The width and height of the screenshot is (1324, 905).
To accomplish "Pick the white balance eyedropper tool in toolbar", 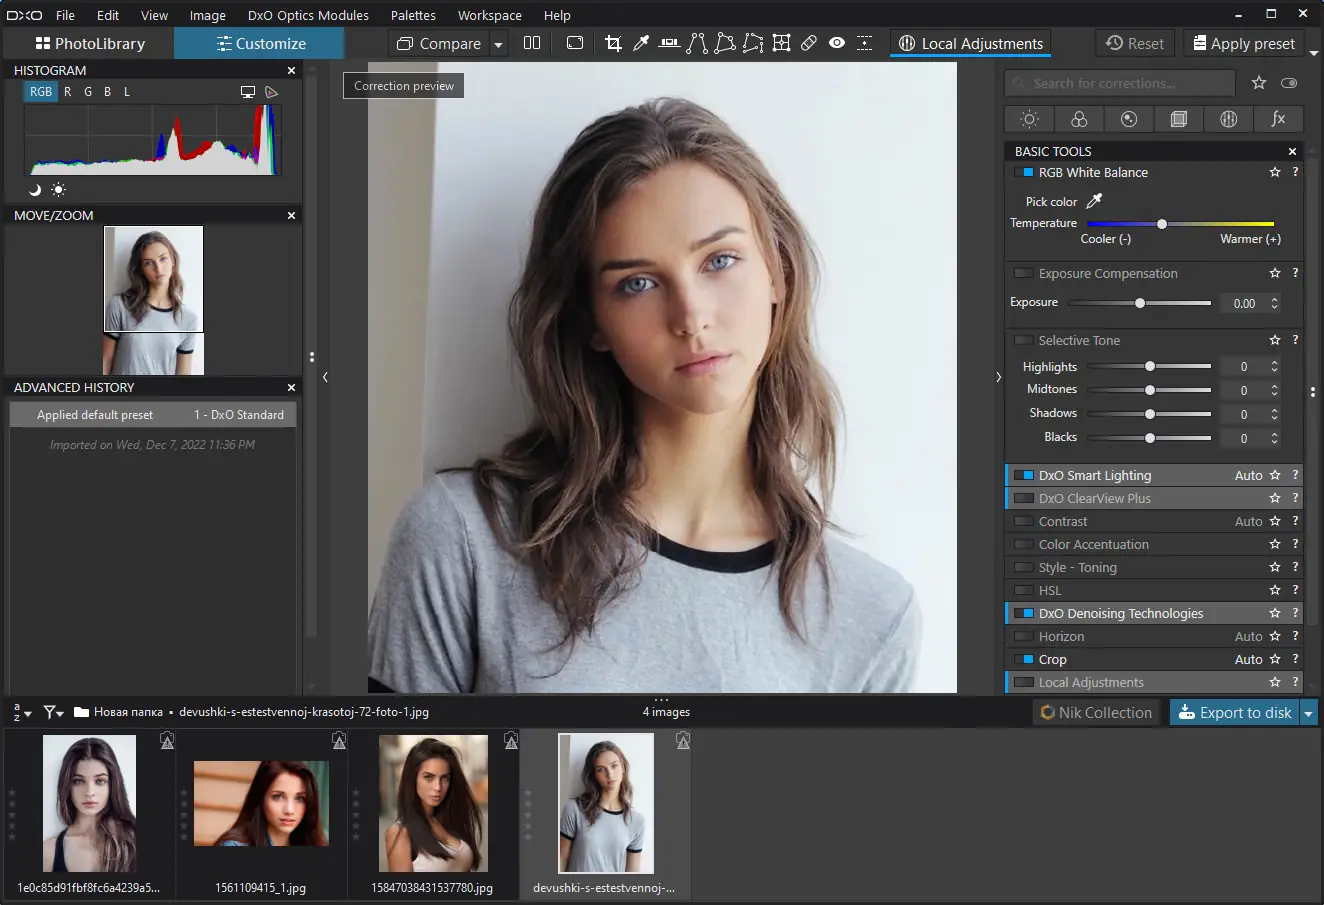I will point(641,43).
